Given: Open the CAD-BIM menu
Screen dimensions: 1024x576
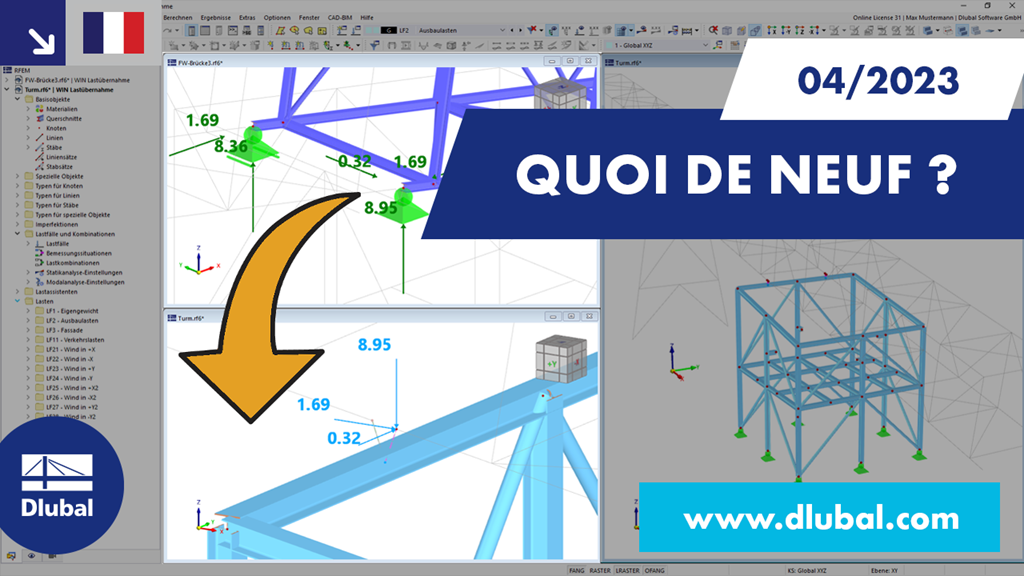Looking at the screenshot, I should pos(339,17).
